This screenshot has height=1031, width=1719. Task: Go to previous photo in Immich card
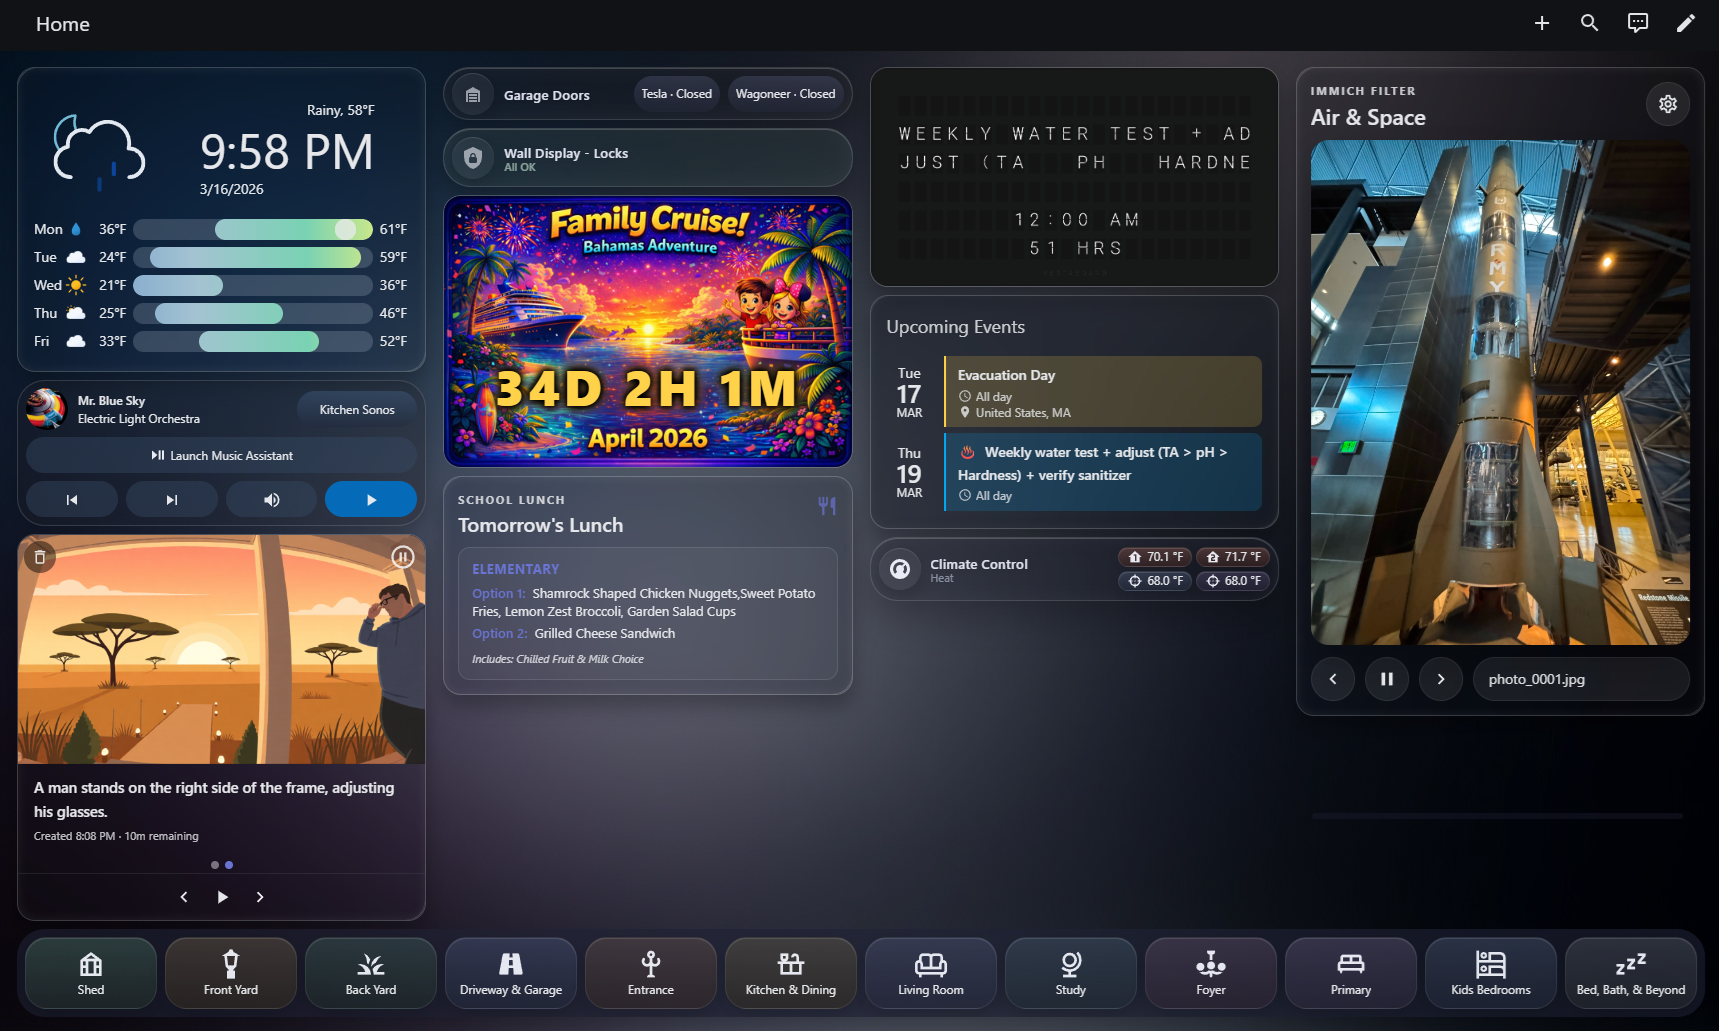[x=1333, y=679]
